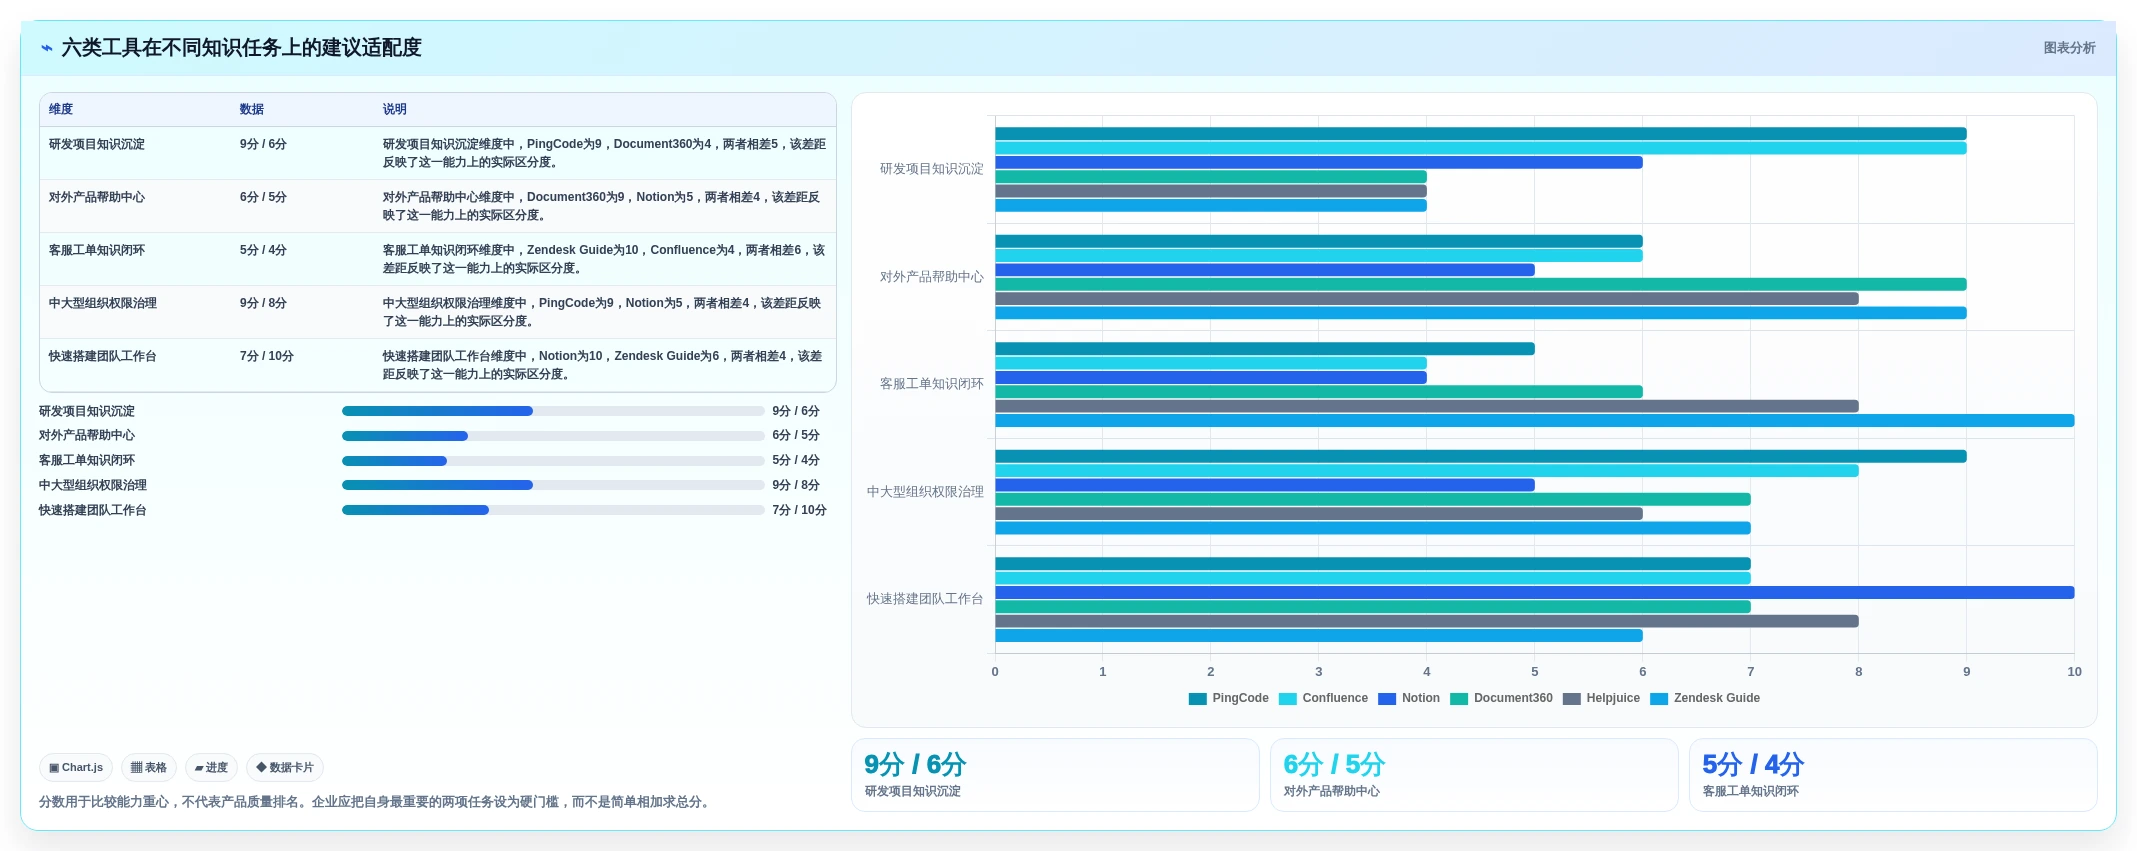
Task: Click the 图表分析 label in the header
Action: 2069,48
